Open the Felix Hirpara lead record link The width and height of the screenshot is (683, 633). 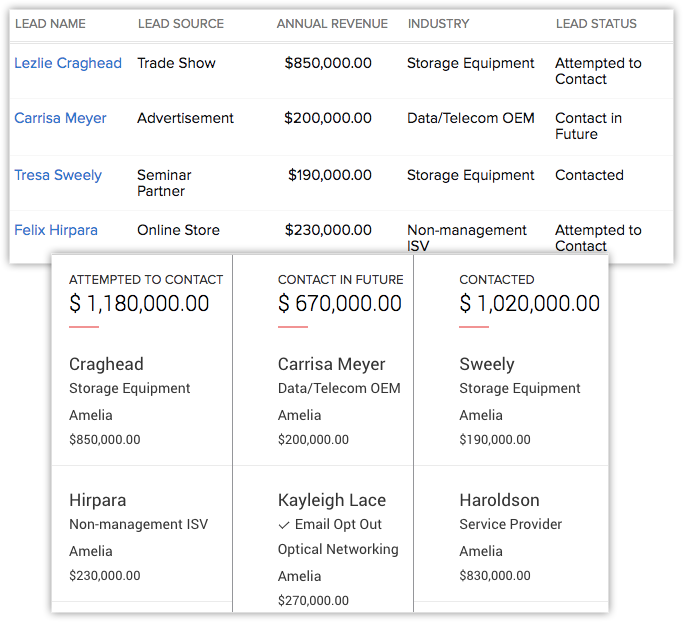point(56,230)
